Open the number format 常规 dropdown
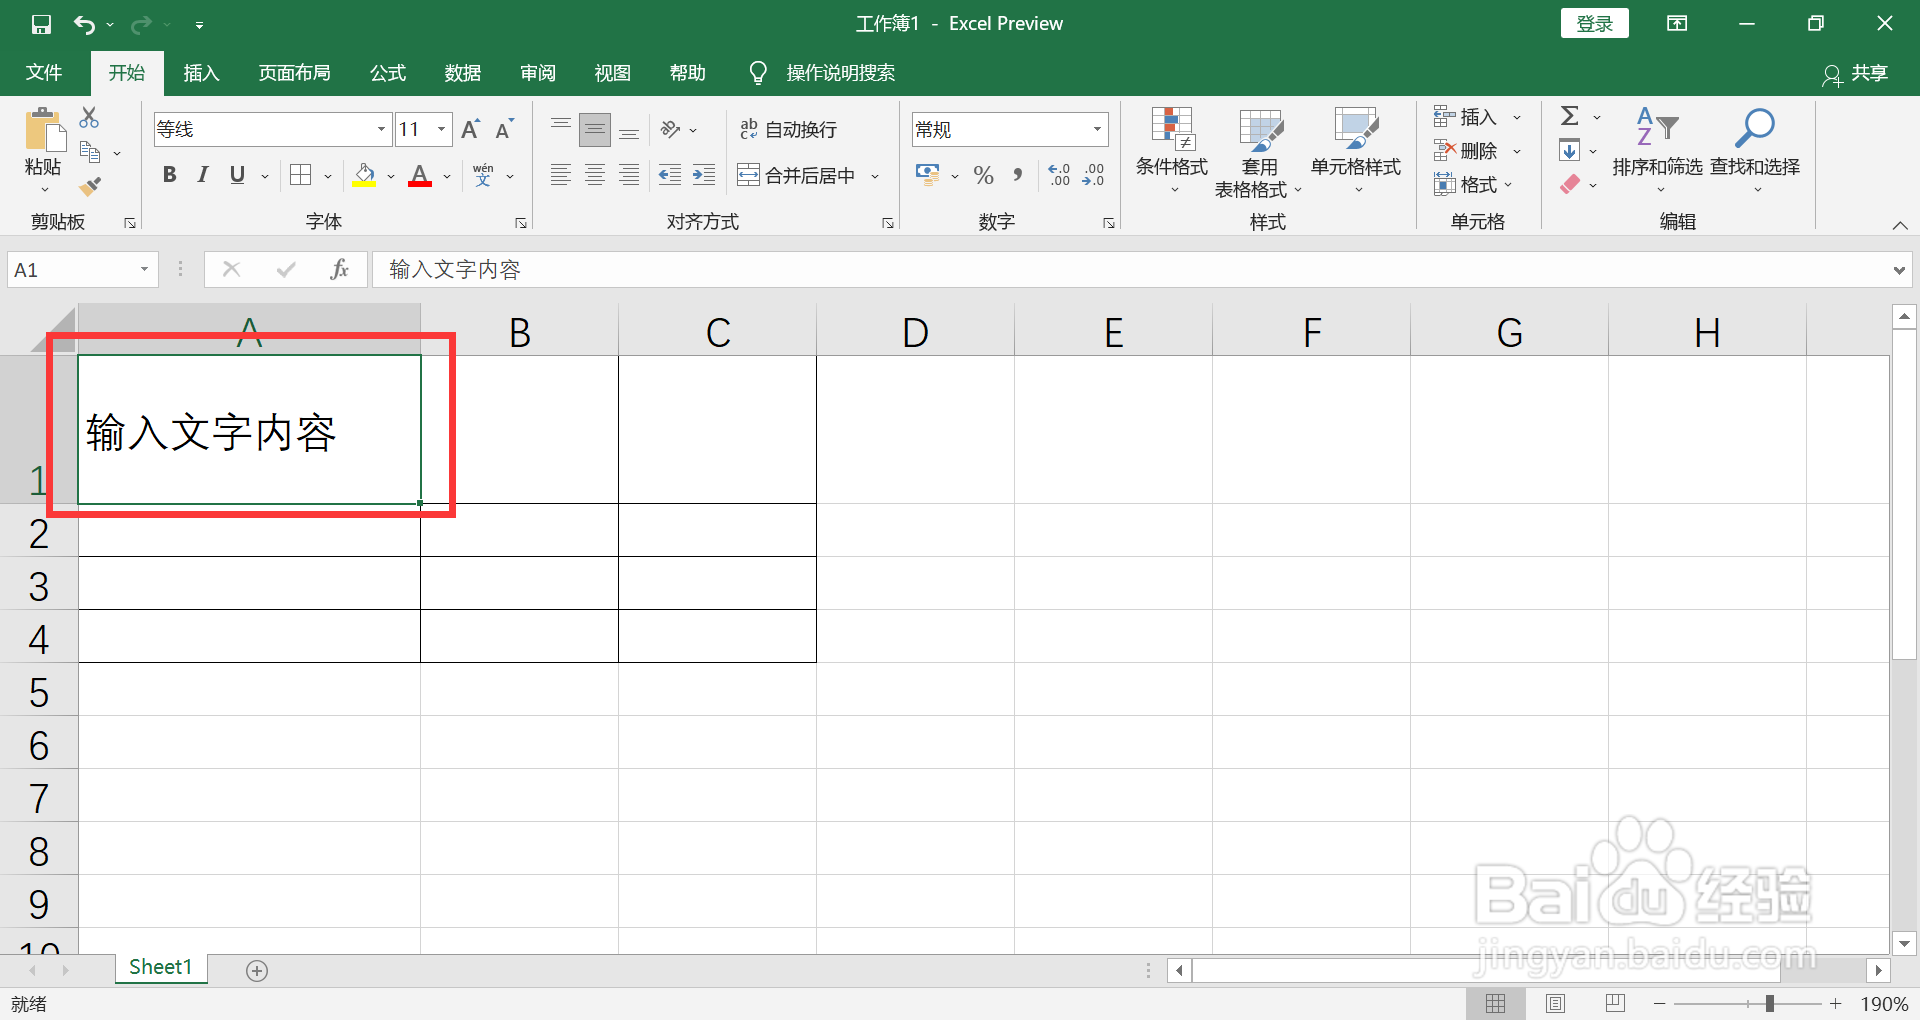 tap(1097, 129)
